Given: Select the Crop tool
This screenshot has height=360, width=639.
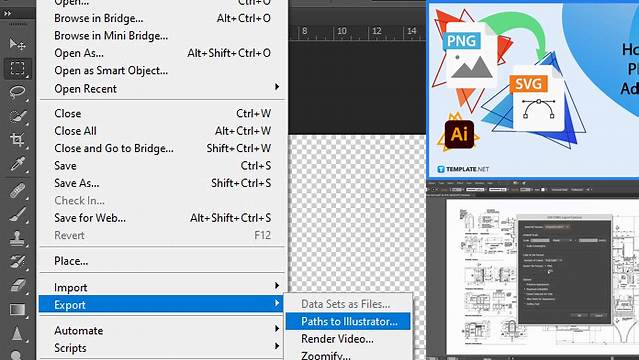Looking at the screenshot, I should 17,140.
